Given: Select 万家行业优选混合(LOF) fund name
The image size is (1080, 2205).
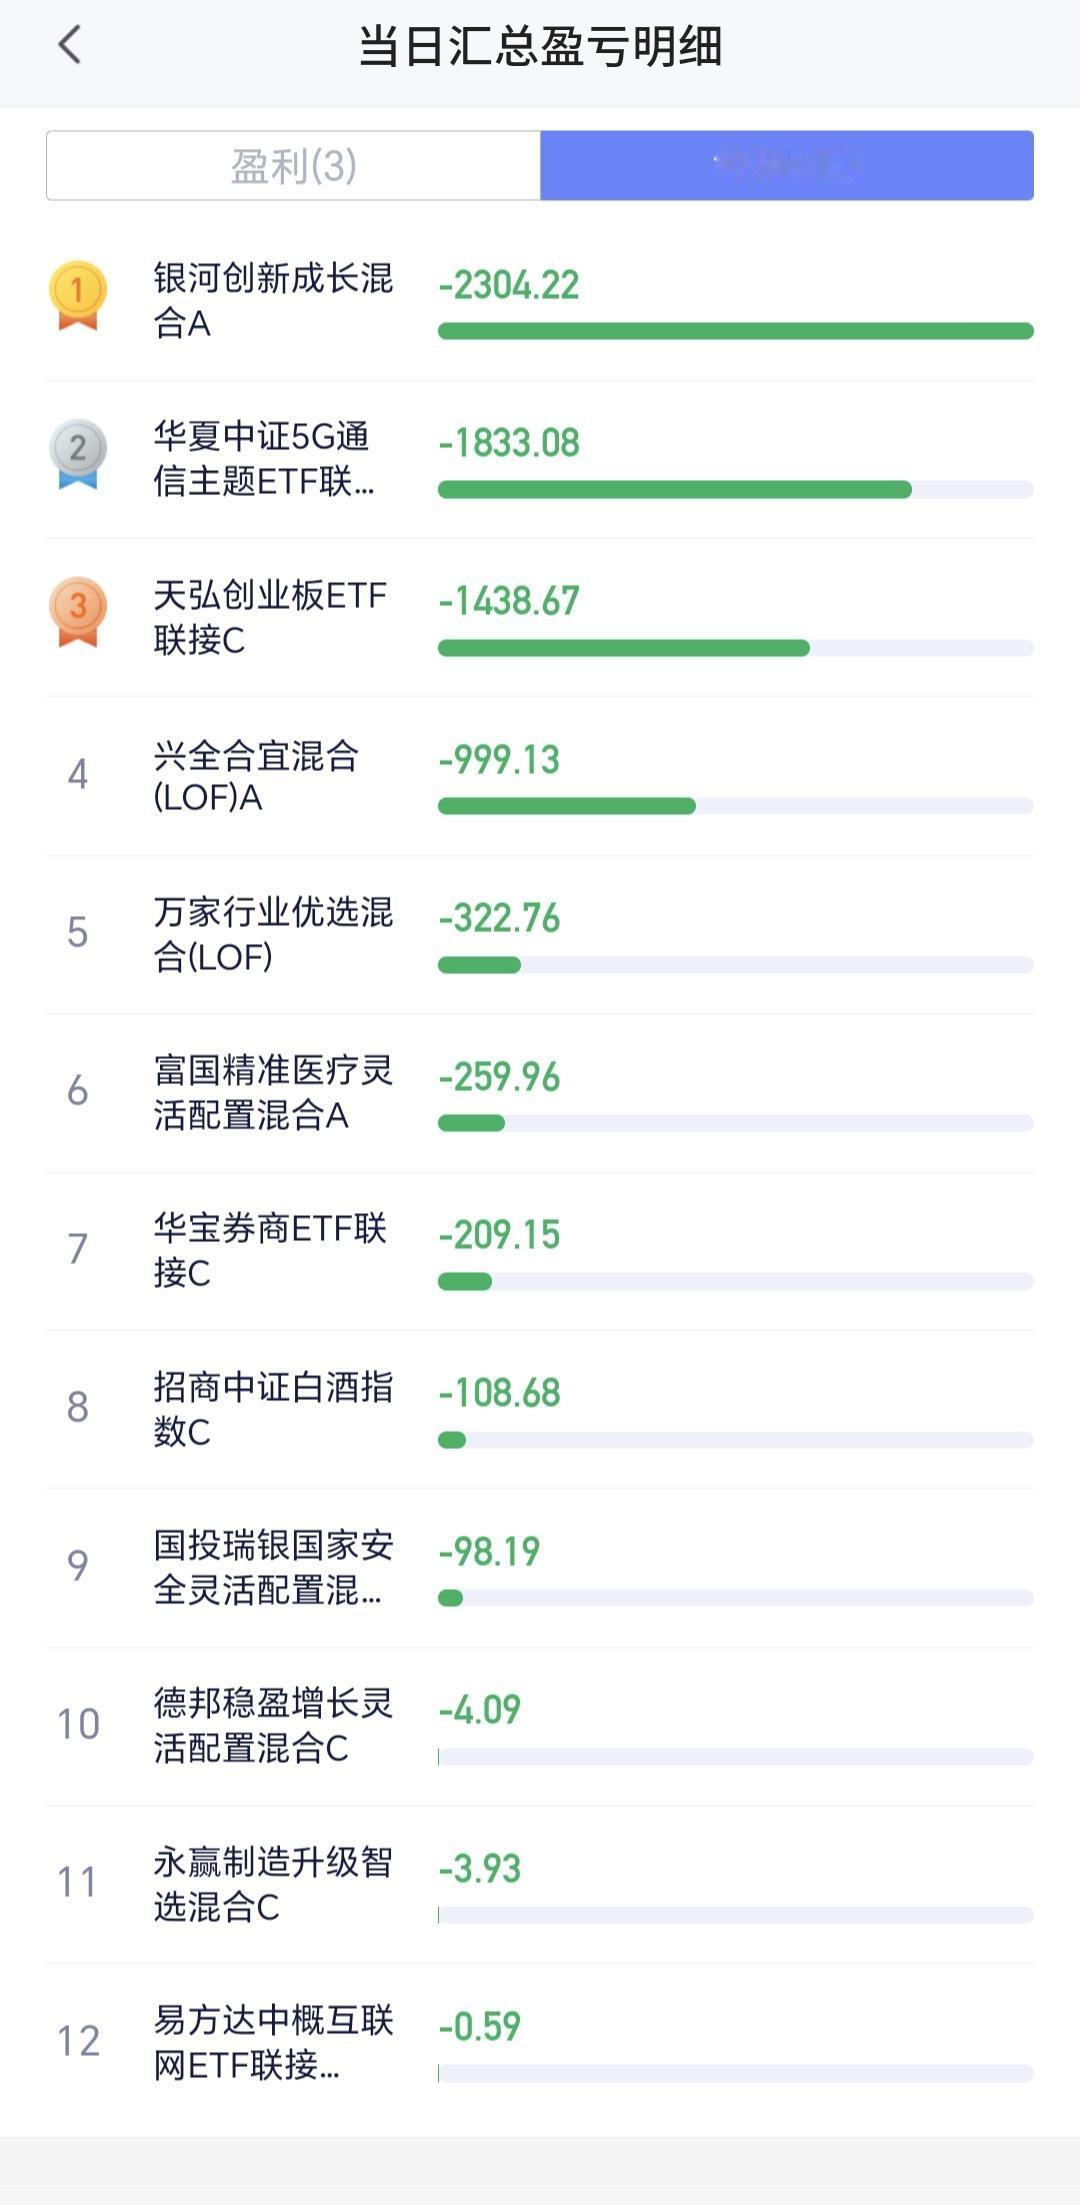Looking at the screenshot, I should (272, 934).
